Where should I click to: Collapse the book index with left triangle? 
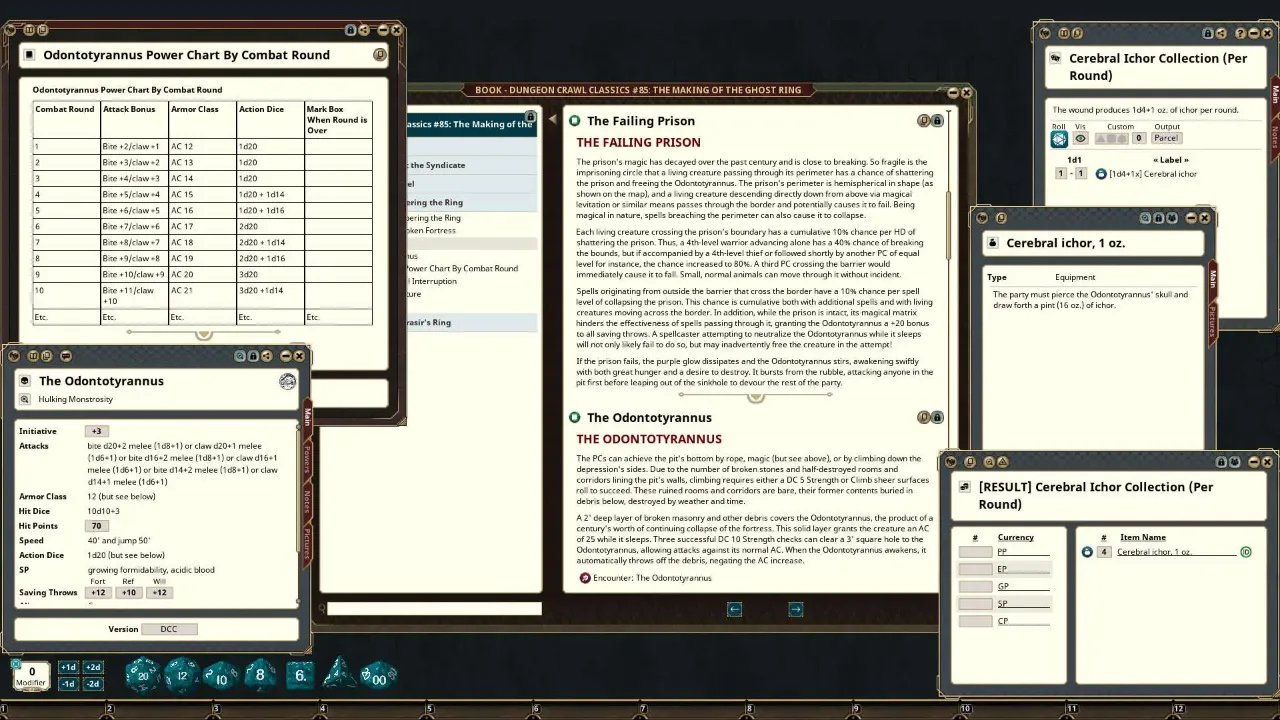(x=551, y=119)
